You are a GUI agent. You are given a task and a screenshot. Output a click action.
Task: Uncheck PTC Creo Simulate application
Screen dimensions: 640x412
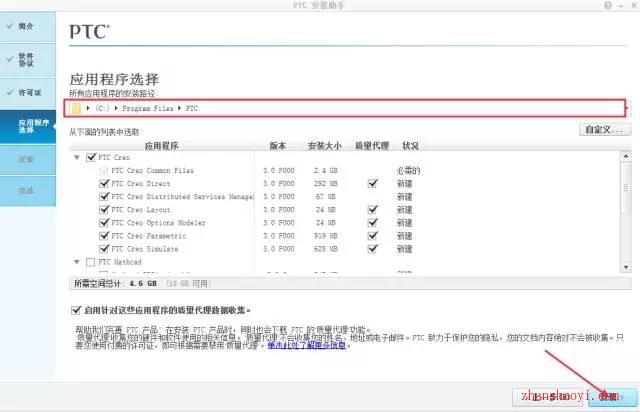click(x=104, y=249)
